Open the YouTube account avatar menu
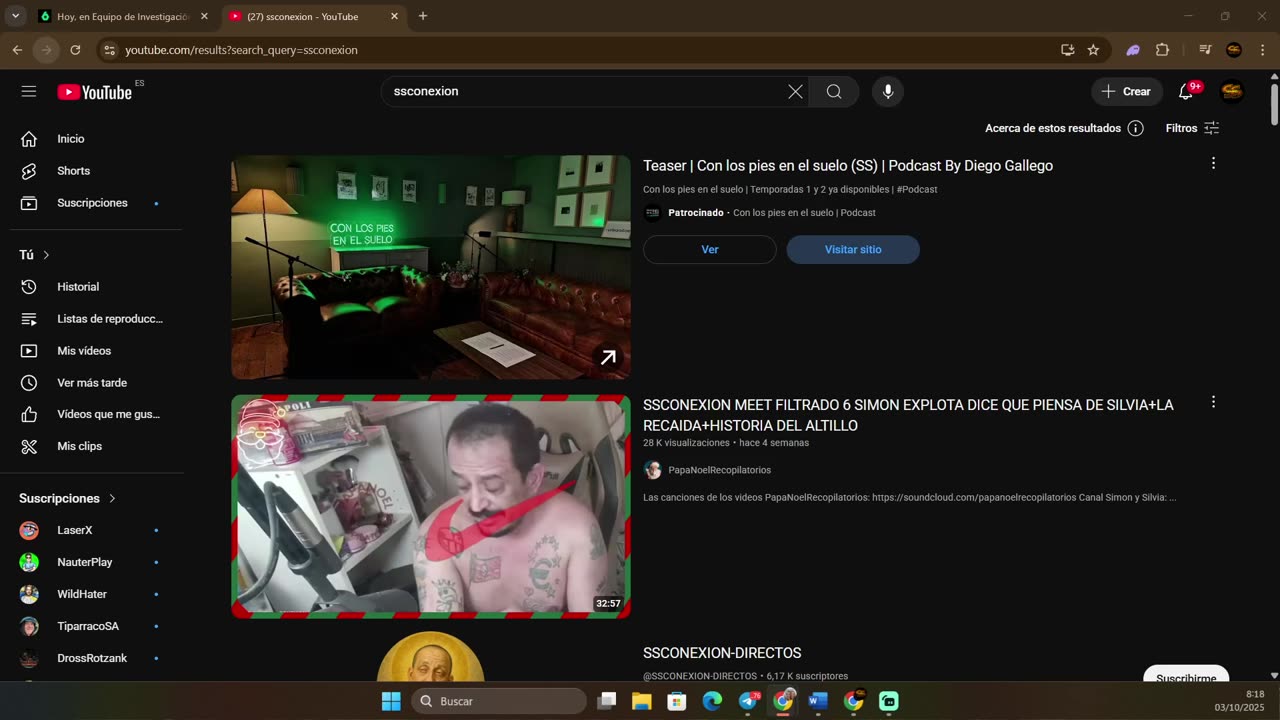This screenshot has width=1280, height=720. [x=1232, y=91]
